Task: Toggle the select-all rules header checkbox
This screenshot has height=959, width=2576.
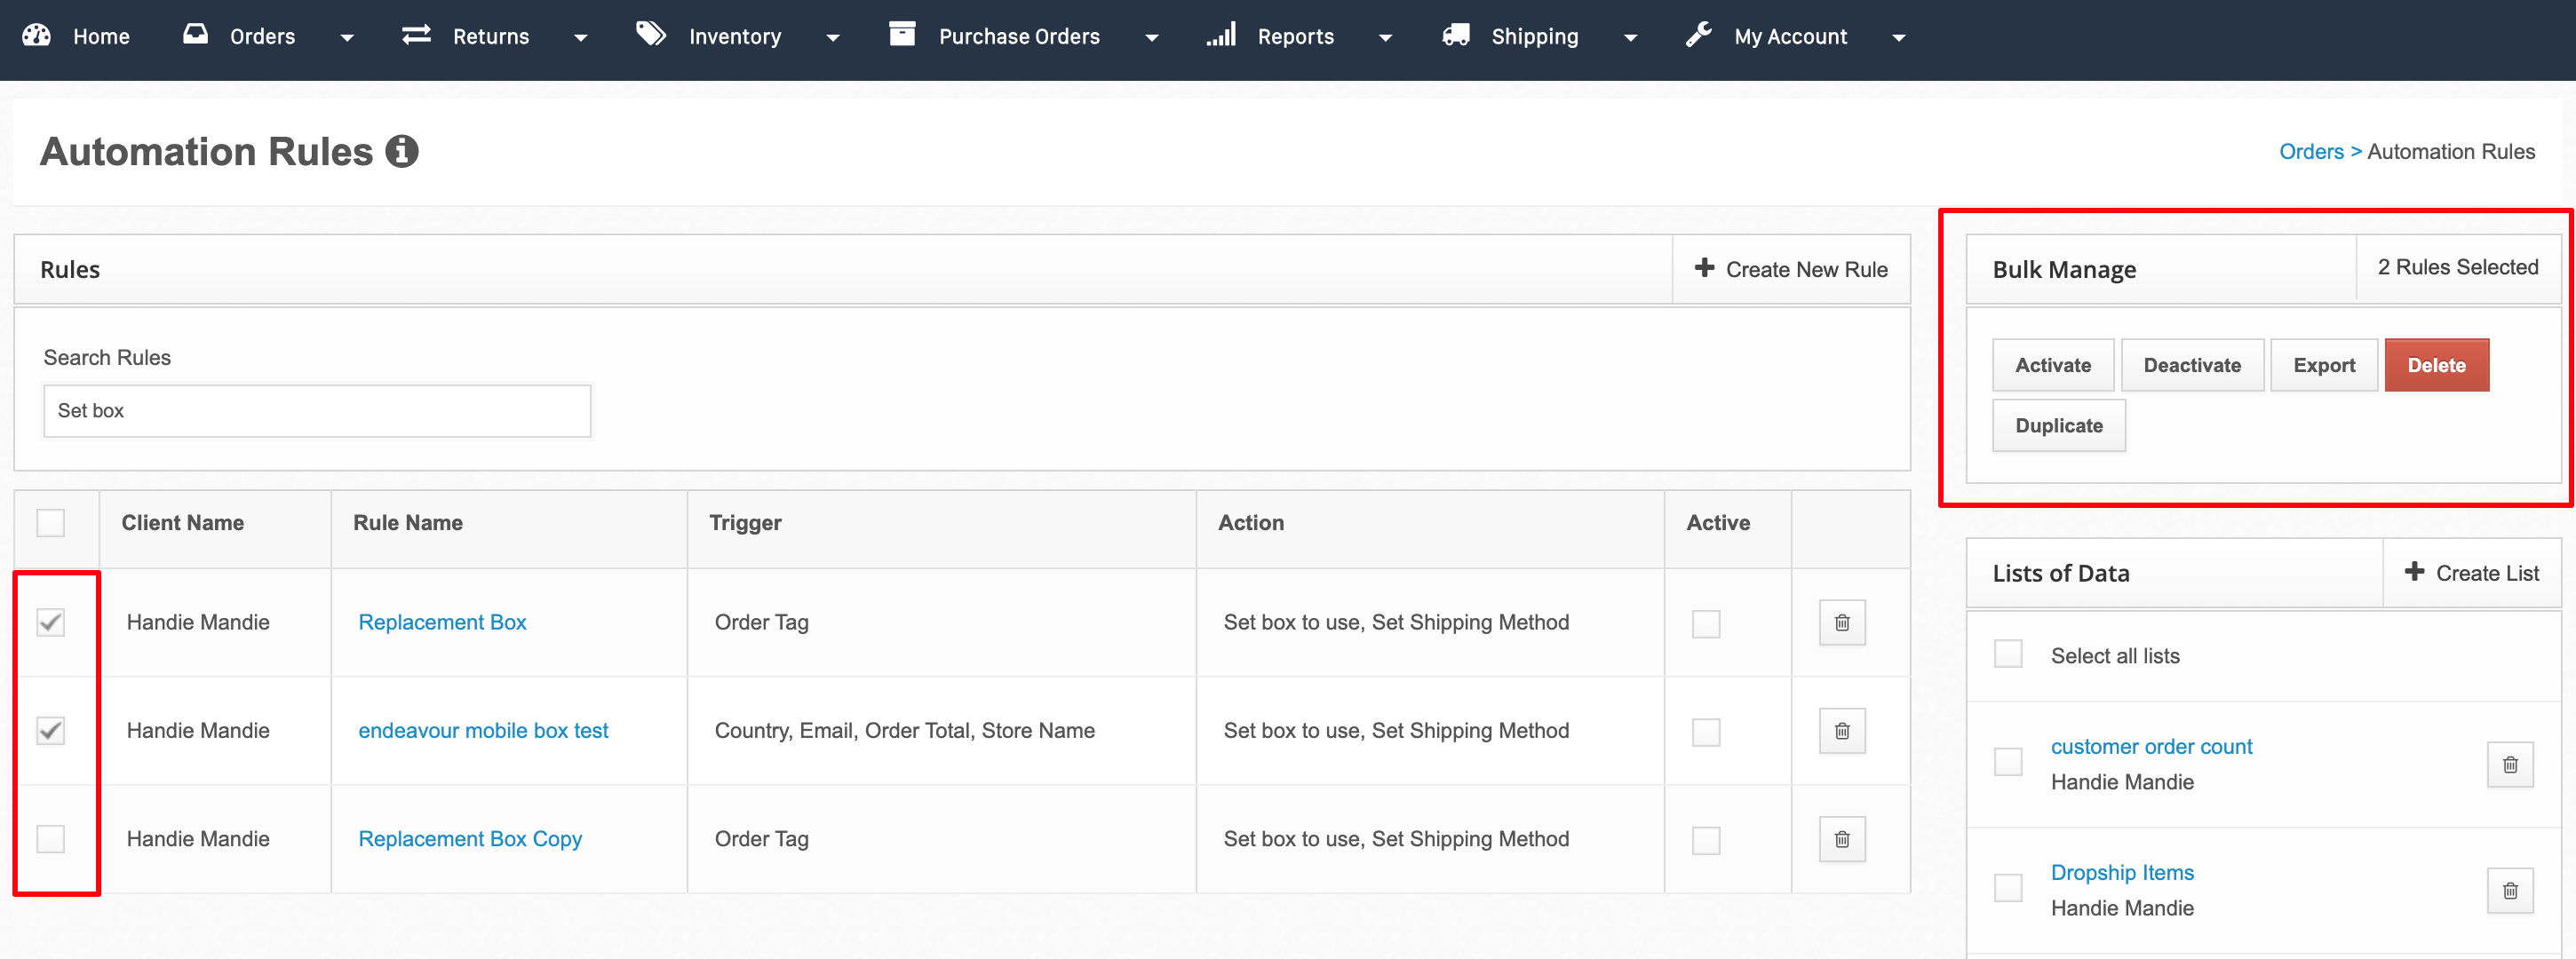Action: 51,523
